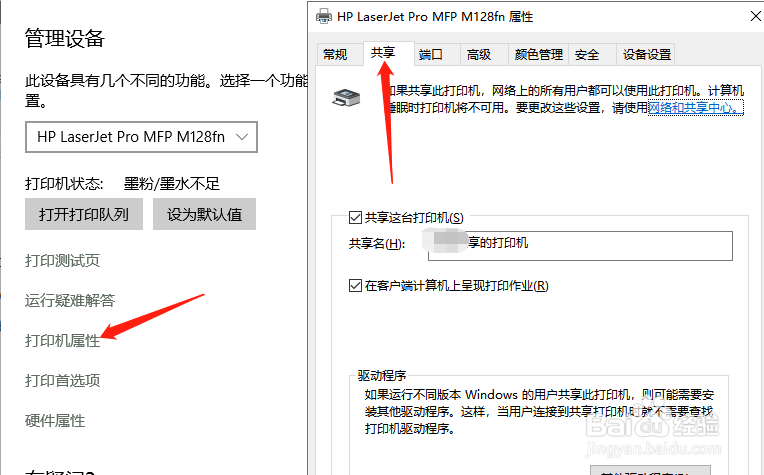Click the 打印测试页 link
The width and height of the screenshot is (764, 475).
coord(62,261)
